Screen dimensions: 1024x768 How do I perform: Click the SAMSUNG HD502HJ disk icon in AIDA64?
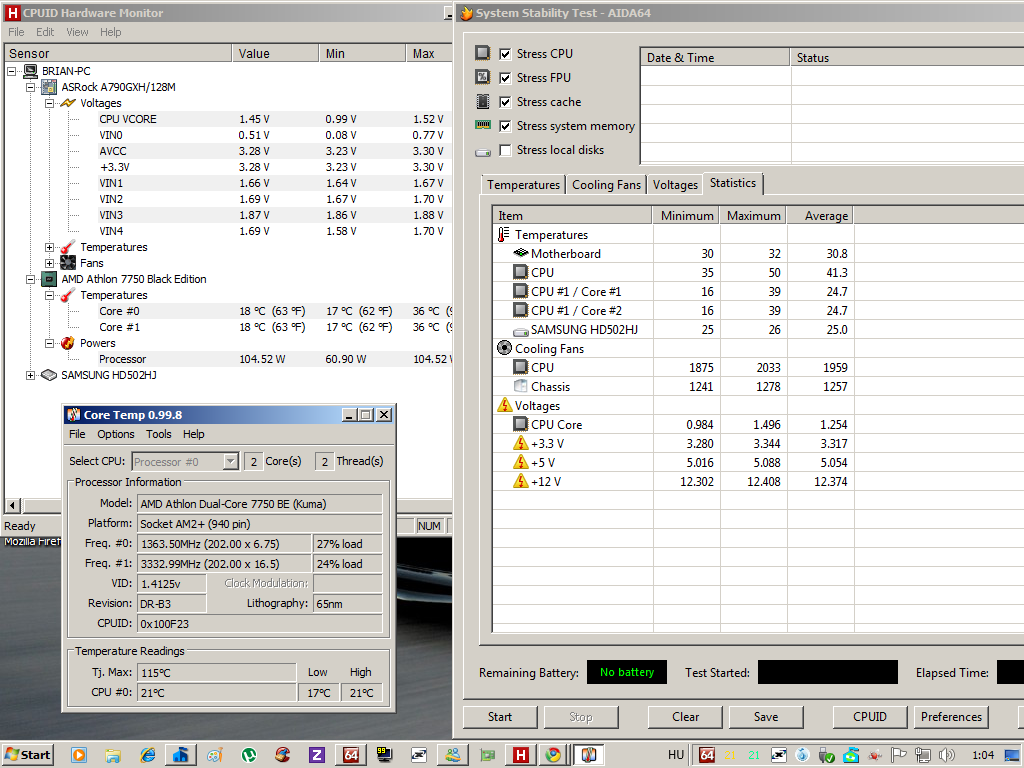click(520, 330)
